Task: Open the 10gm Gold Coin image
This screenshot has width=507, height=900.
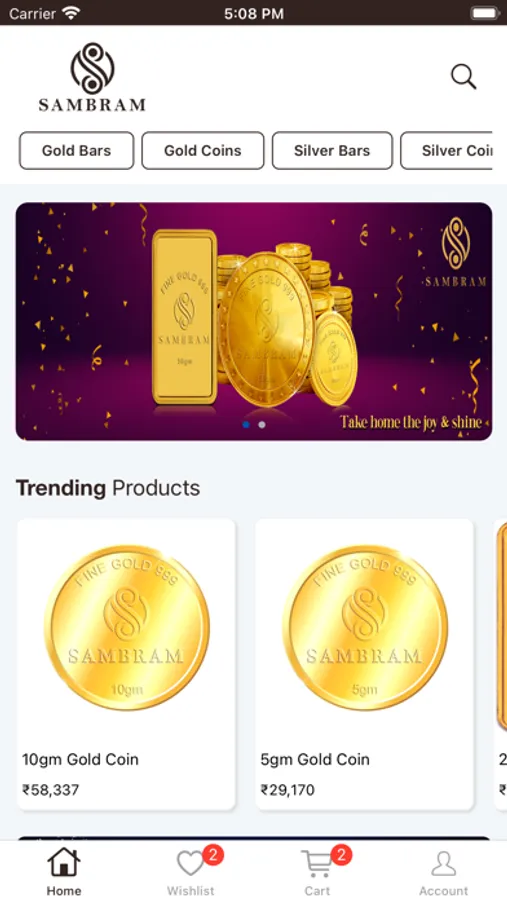Action: [x=126, y=628]
